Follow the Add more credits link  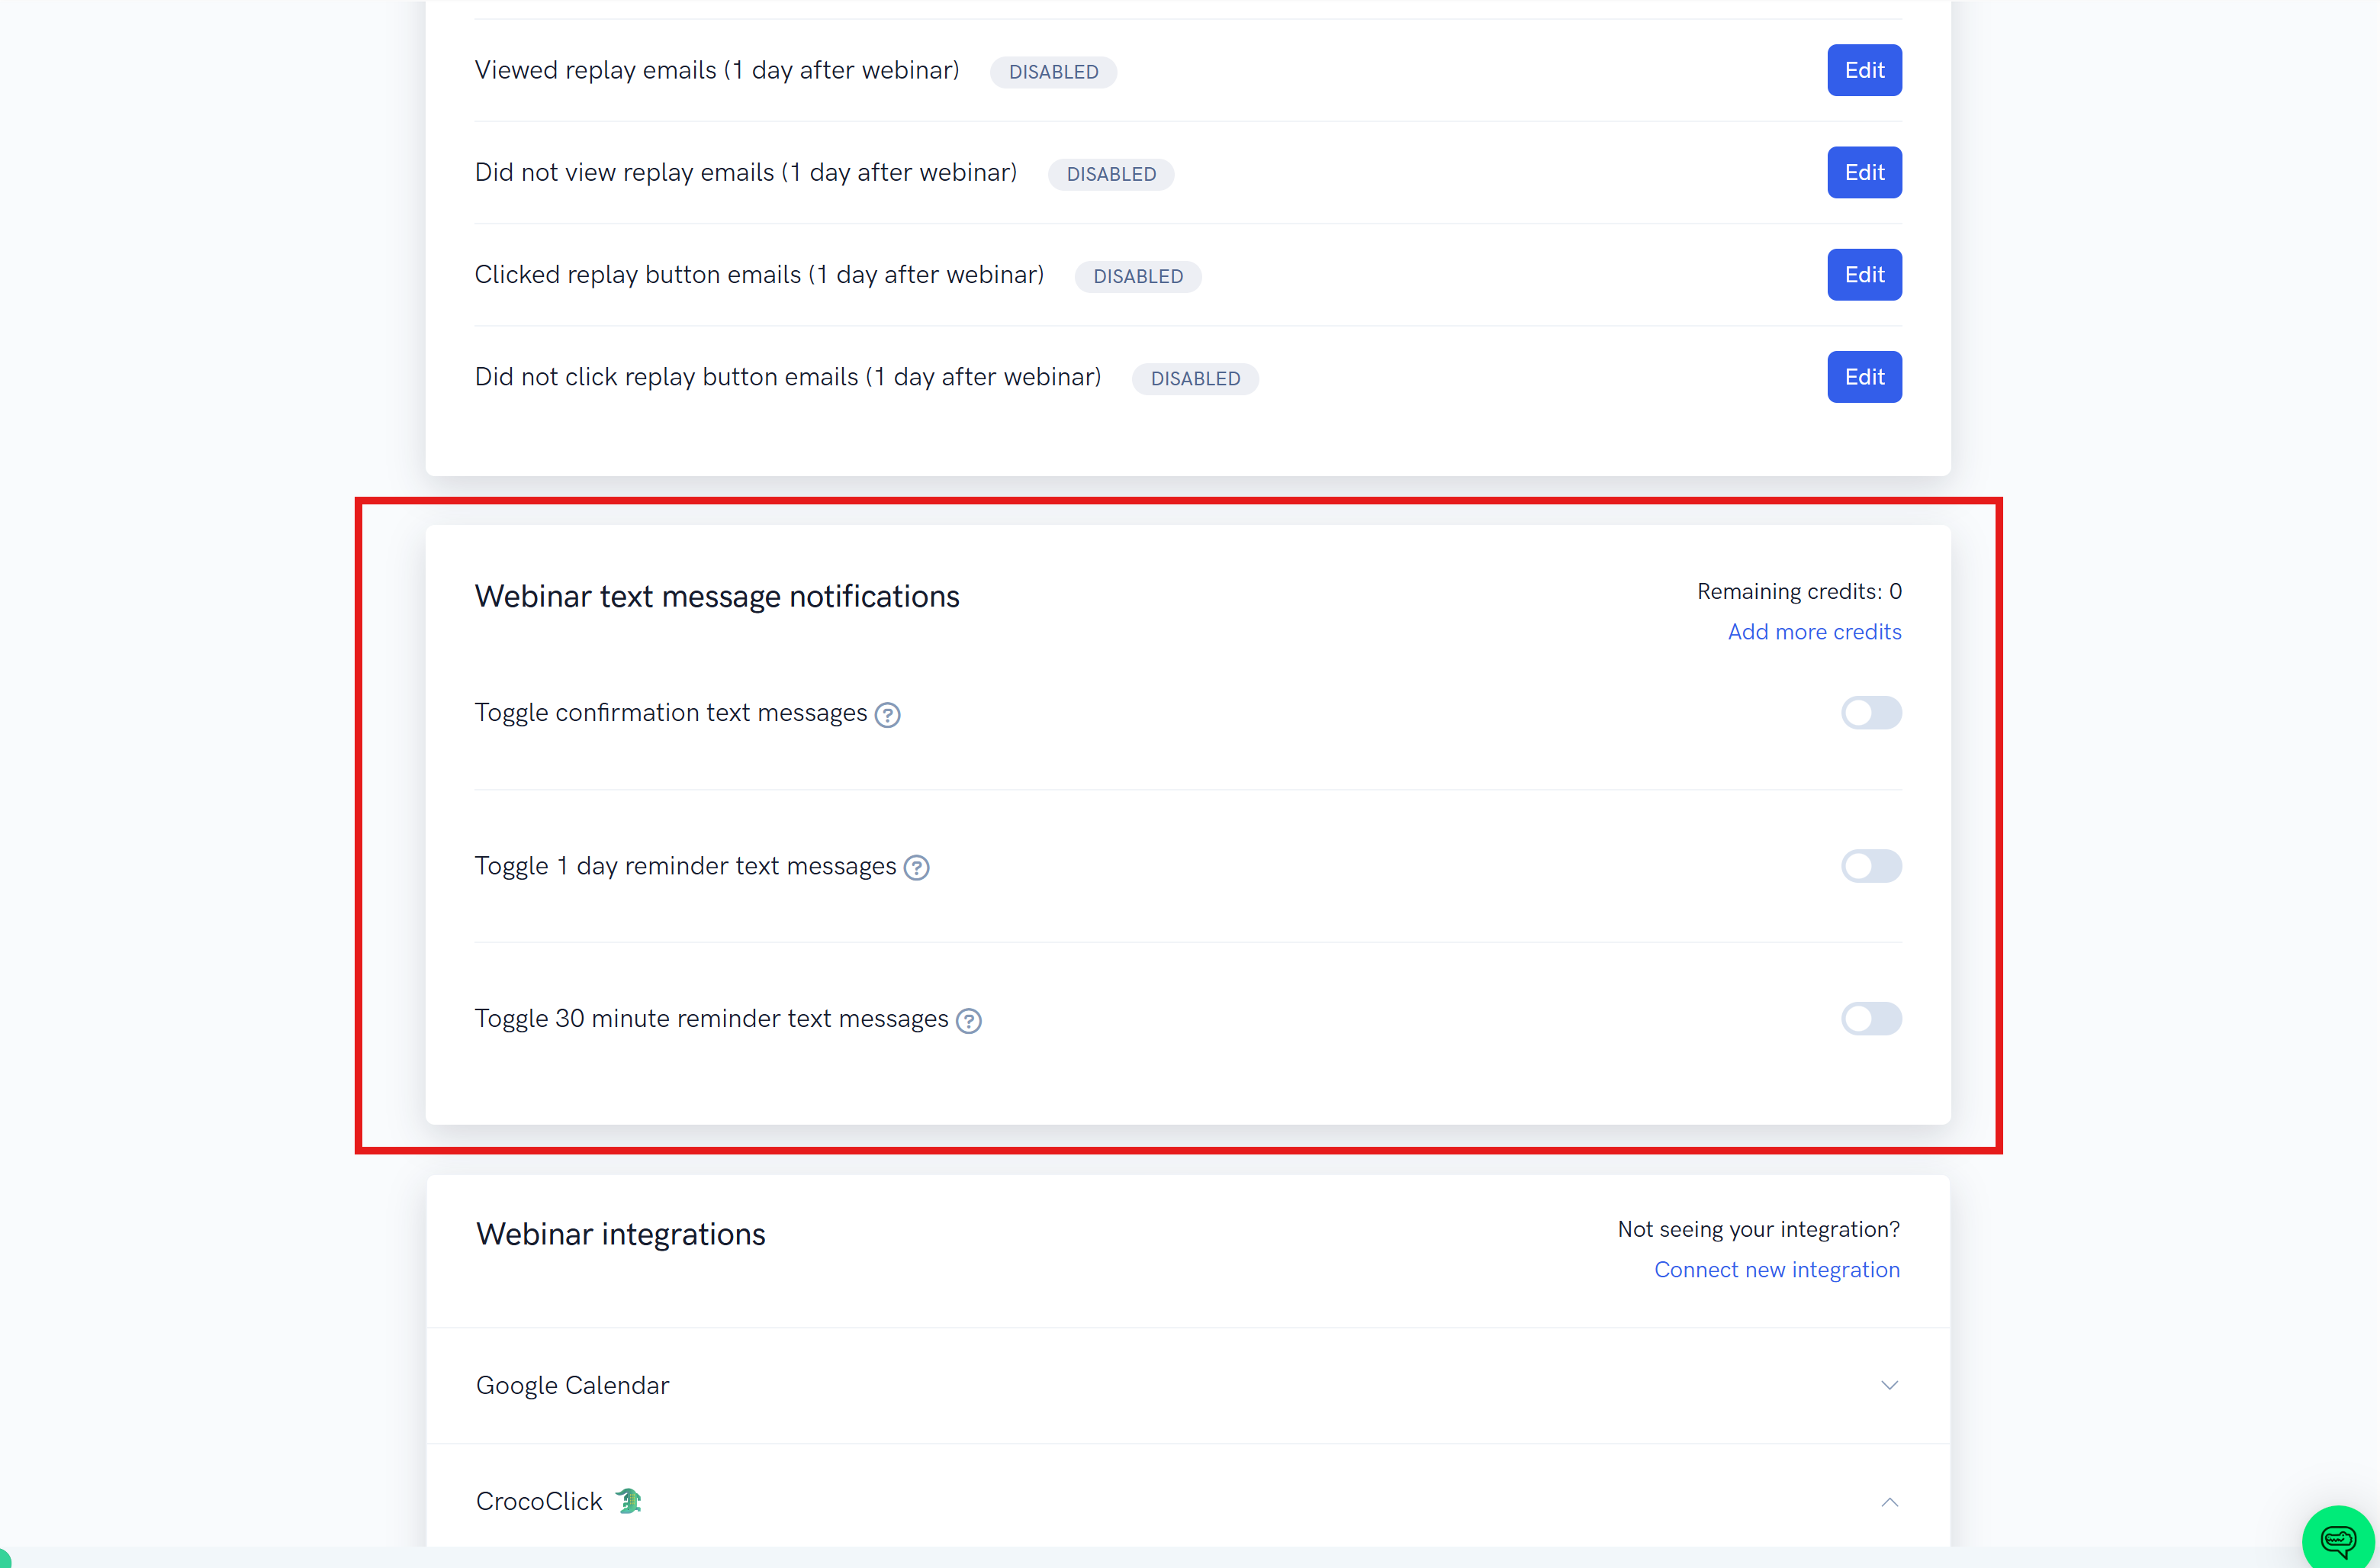pyautogui.click(x=1814, y=632)
